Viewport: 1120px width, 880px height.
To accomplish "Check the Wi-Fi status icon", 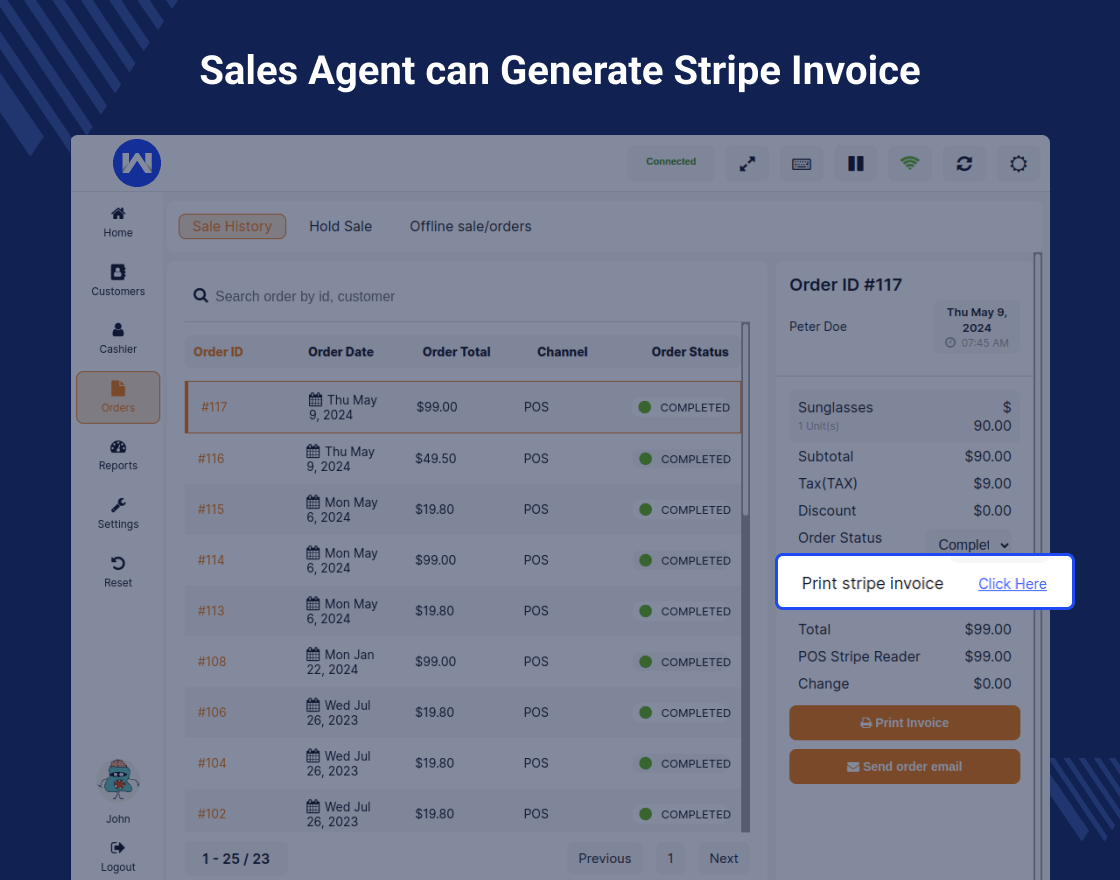I will (910, 163).
